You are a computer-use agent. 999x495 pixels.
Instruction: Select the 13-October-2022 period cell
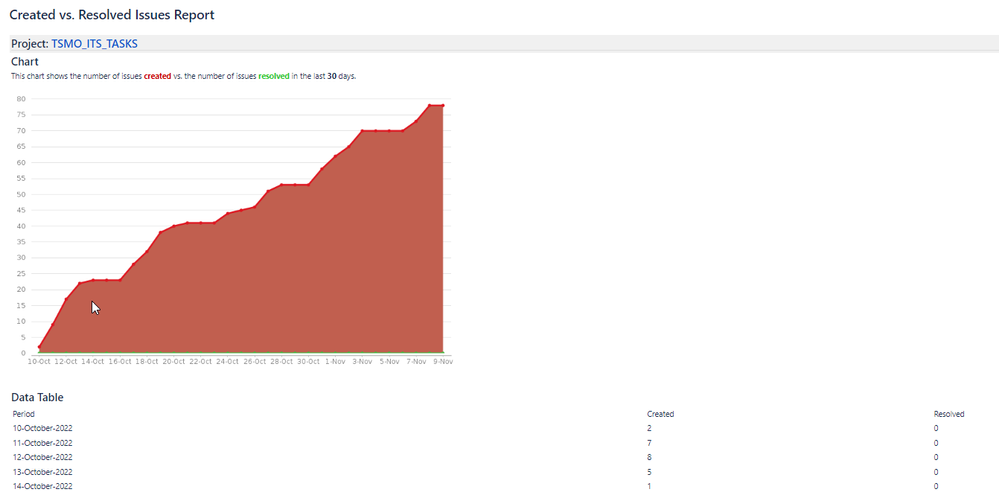[x=43, y=472]
